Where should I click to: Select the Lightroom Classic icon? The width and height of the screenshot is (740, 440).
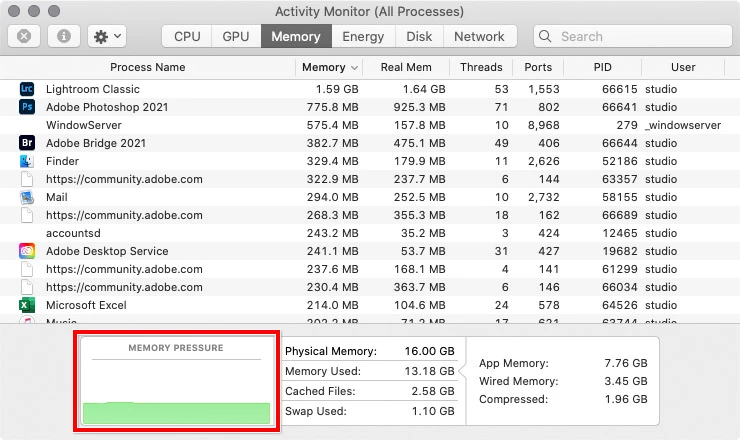click(27, 89)
